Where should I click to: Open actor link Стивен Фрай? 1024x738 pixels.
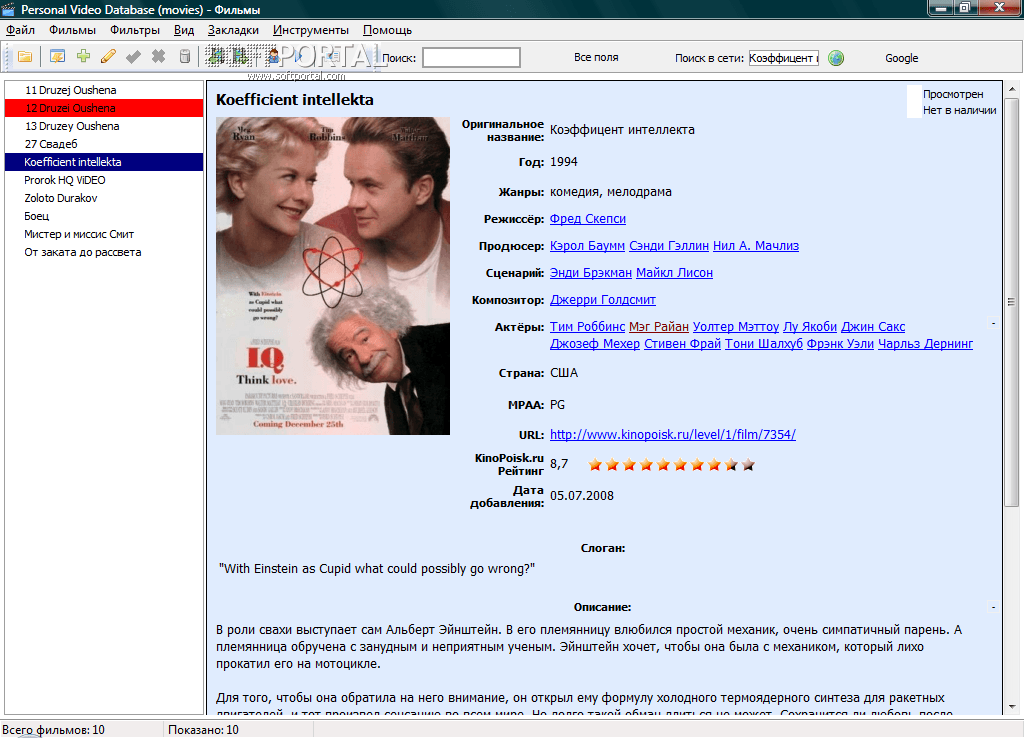pyautogui.click(x=682, y=344)
